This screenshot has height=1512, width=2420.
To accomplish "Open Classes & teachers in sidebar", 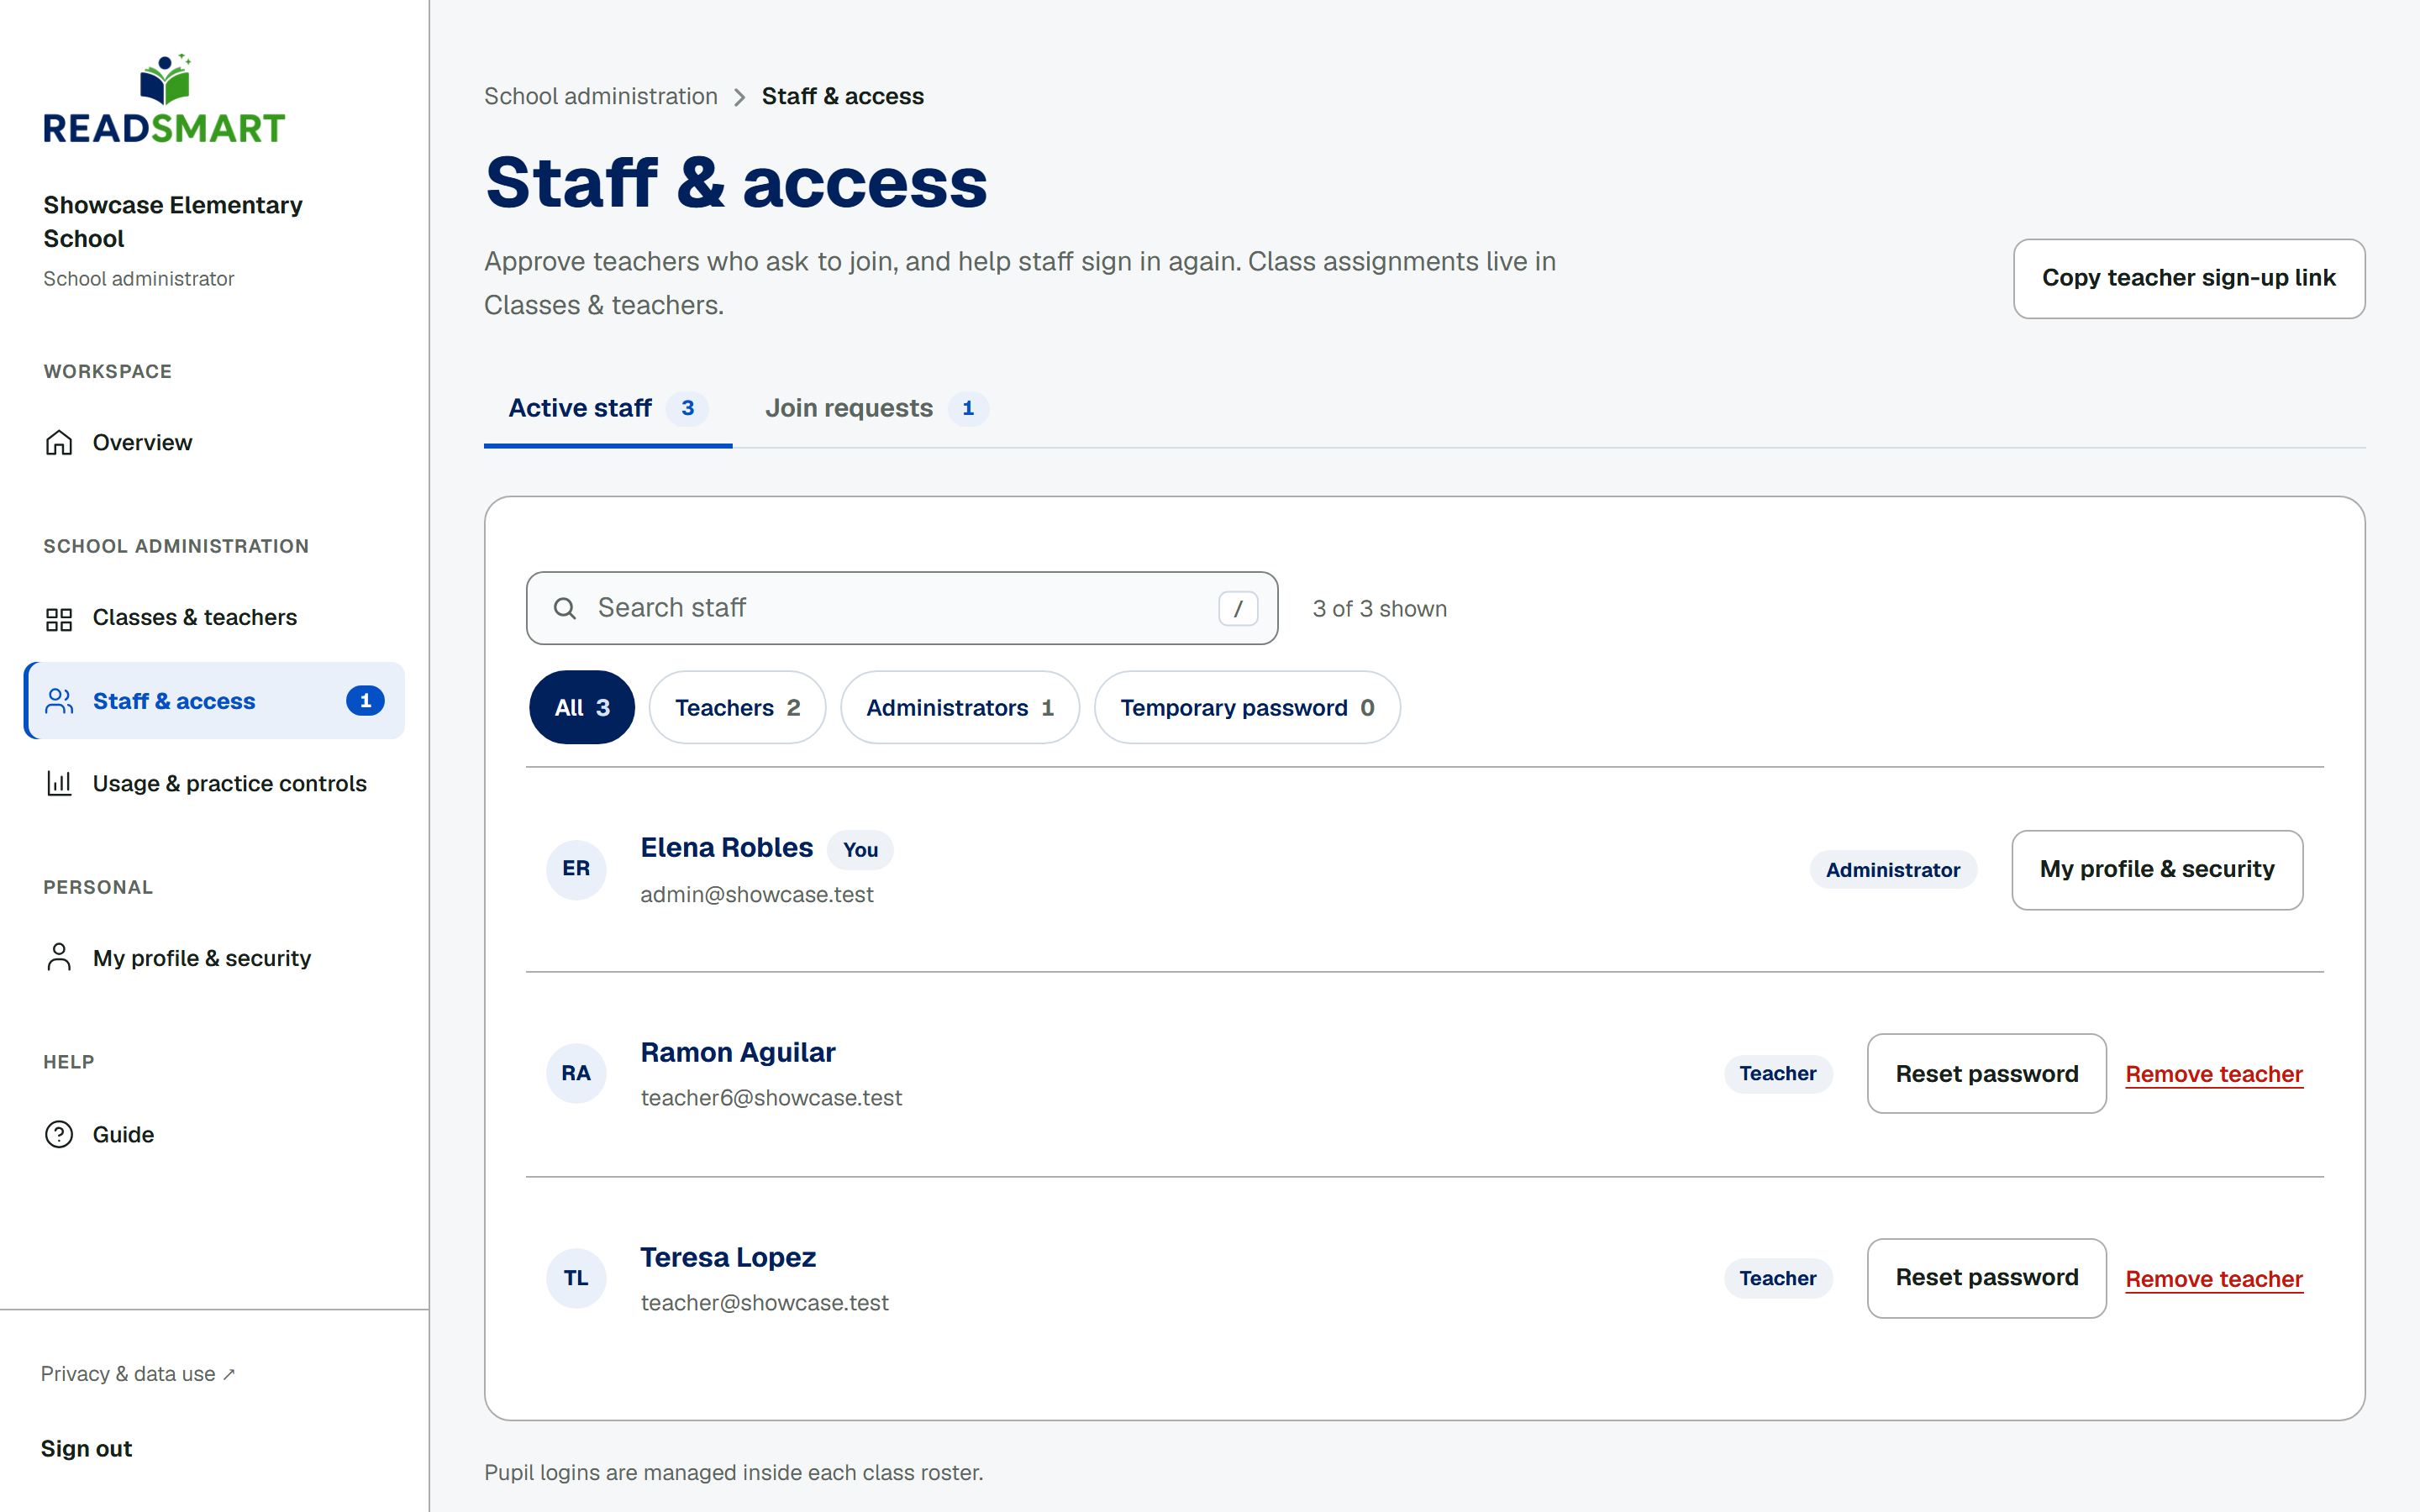I will (x=214, y=618).
